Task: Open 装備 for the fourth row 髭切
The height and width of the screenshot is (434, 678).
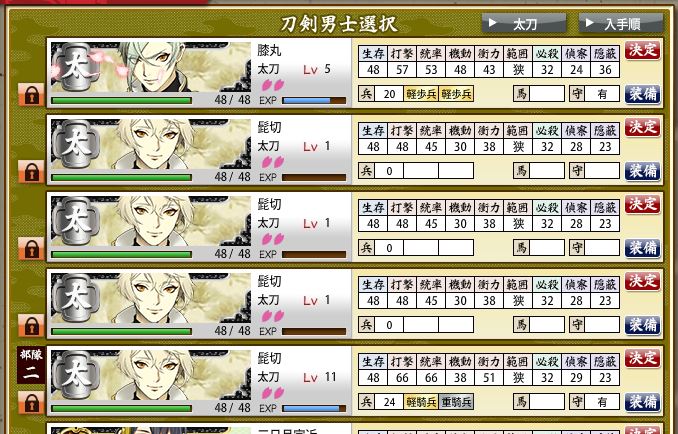Action: click(643, 325)
